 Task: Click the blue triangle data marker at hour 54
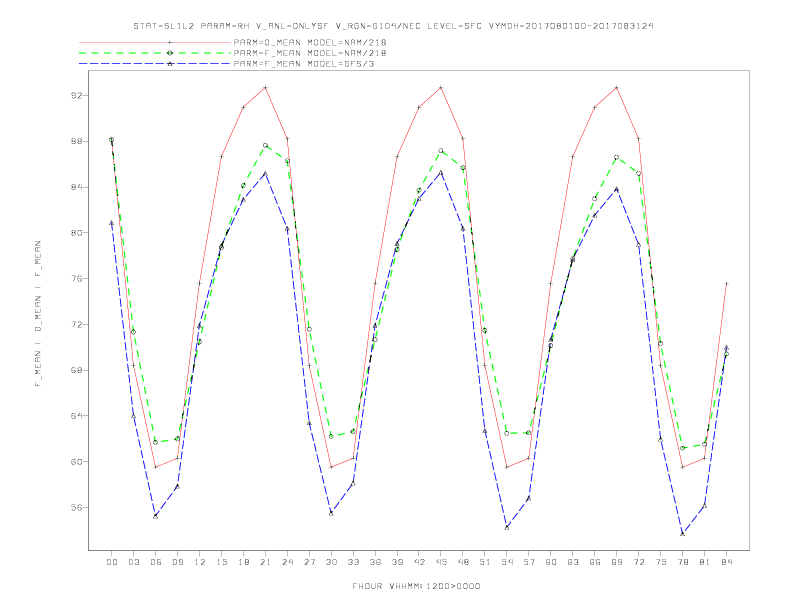point(507,528)
